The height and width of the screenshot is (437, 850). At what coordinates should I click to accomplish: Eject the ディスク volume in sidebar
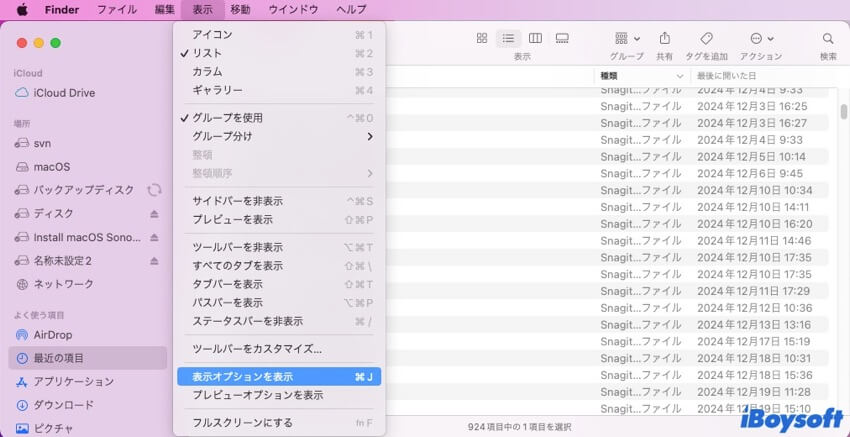pos(154,214)
